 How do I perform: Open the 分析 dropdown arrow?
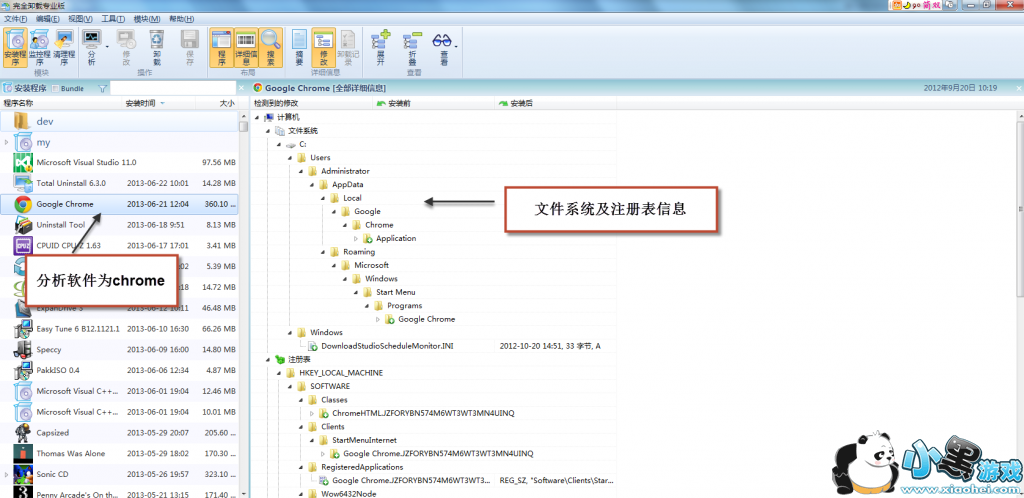point(106,47)
